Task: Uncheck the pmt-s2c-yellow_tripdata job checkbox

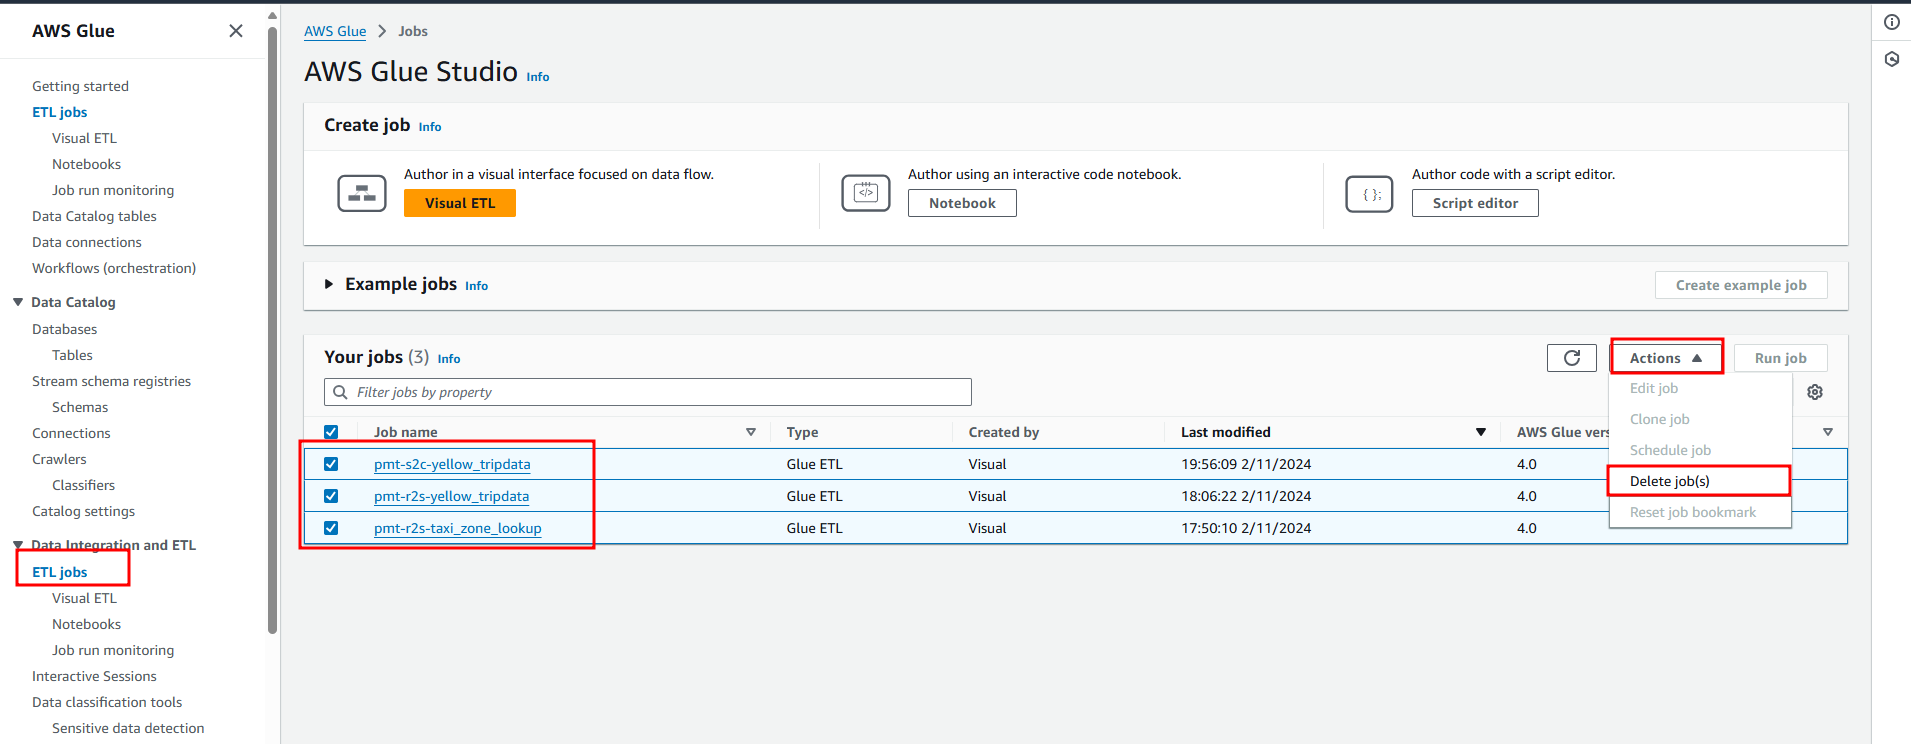Action: (x=331, y=464)
